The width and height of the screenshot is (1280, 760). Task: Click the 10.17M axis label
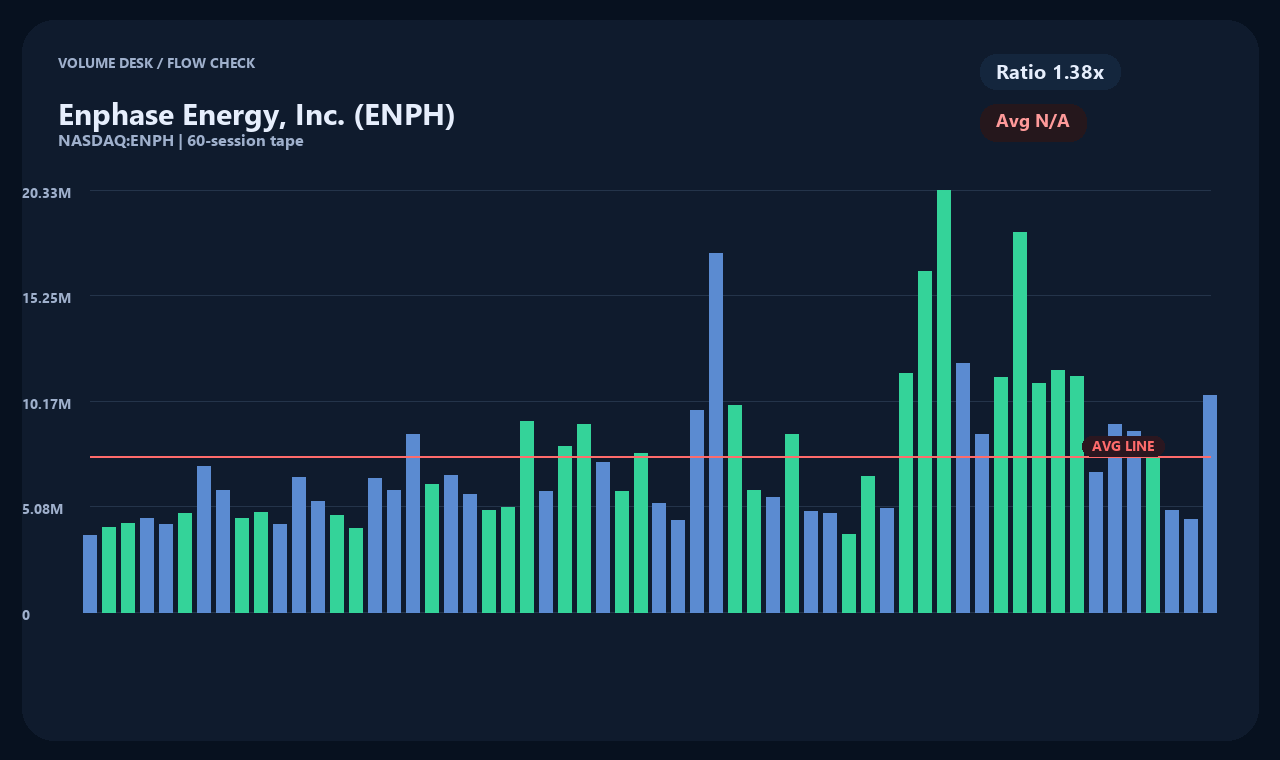tap(46, 404)
